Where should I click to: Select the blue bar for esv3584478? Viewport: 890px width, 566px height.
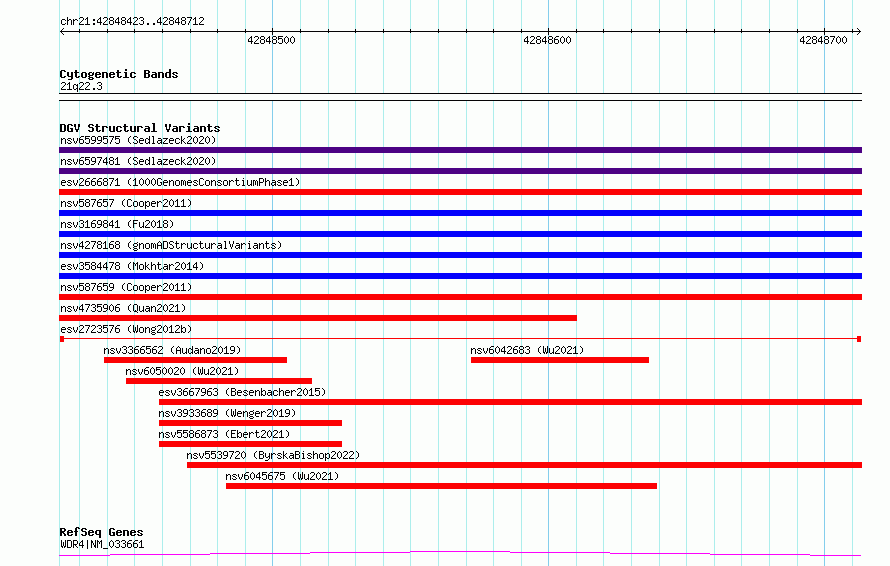[460, 276]
